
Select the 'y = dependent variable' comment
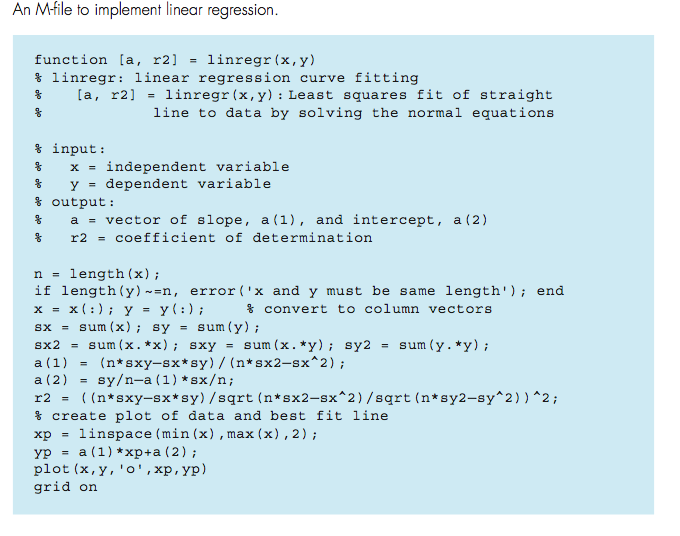pyautogui.click(x=170, y=184)
